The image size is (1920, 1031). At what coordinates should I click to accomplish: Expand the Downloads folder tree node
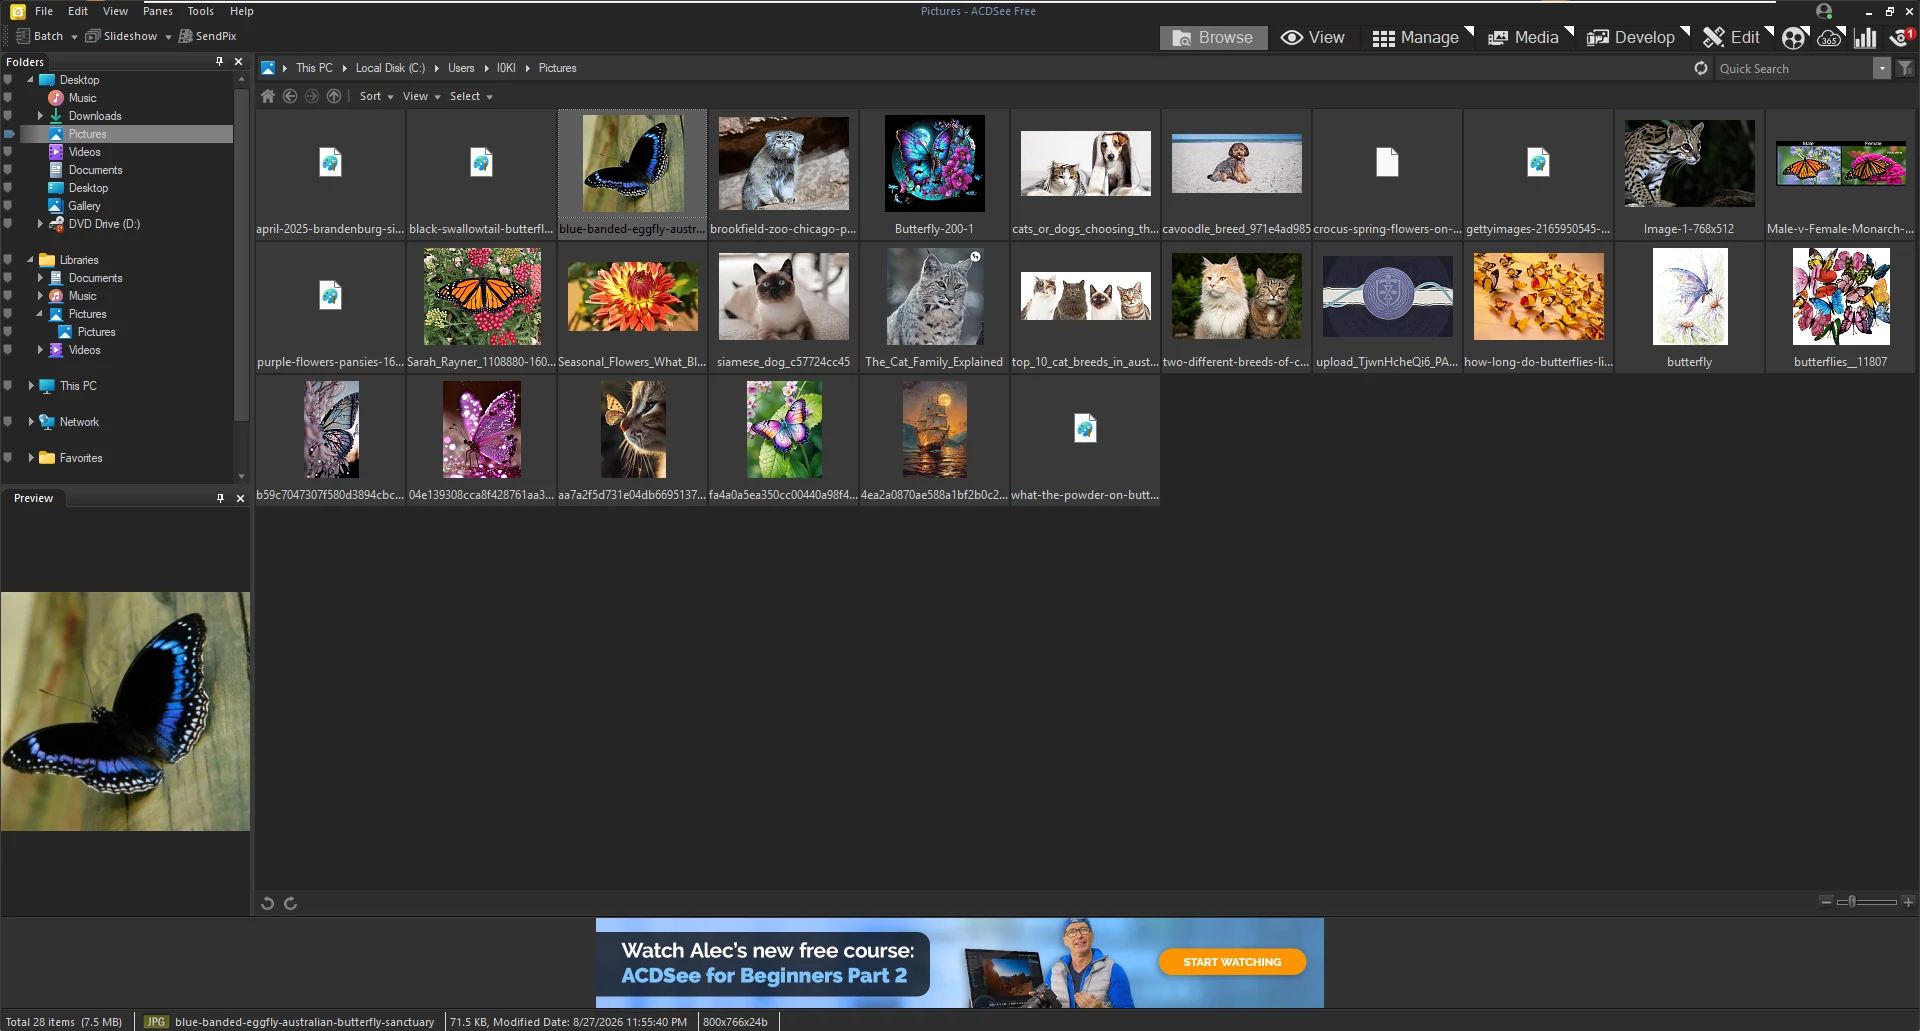(x=40, y=116)
